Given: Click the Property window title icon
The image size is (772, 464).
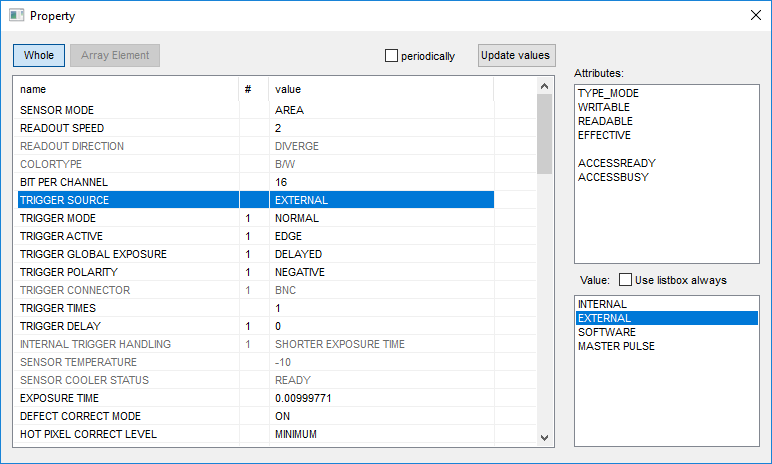Looking at the screenshot, I should point(16,16).
